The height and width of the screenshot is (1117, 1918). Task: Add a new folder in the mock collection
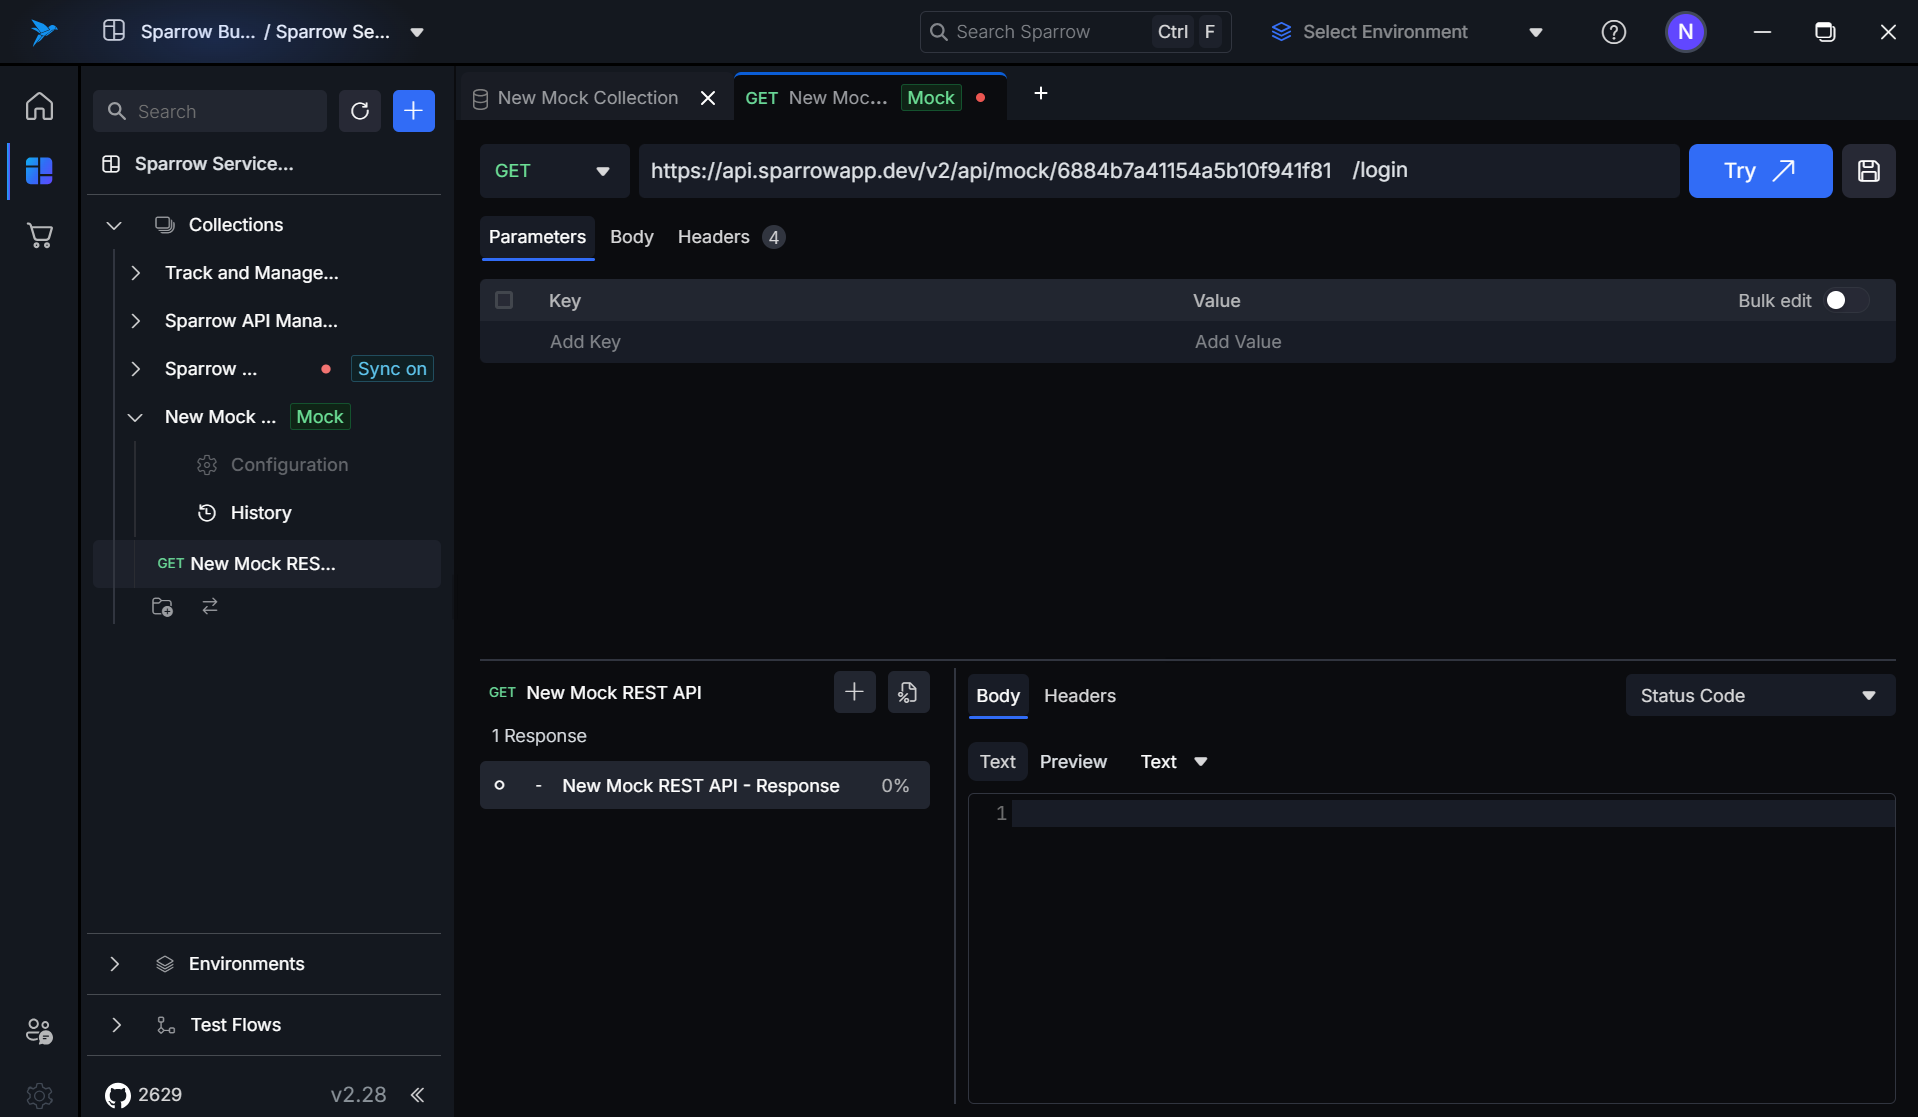click(162, 606)
